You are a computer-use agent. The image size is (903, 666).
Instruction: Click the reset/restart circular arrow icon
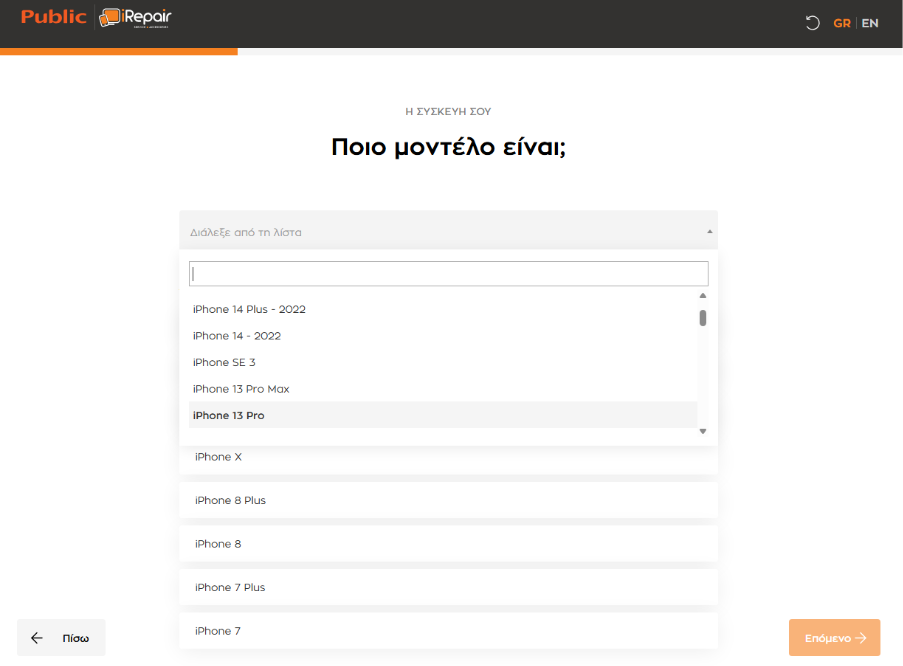pyautogui.click(x=812, y=23)
